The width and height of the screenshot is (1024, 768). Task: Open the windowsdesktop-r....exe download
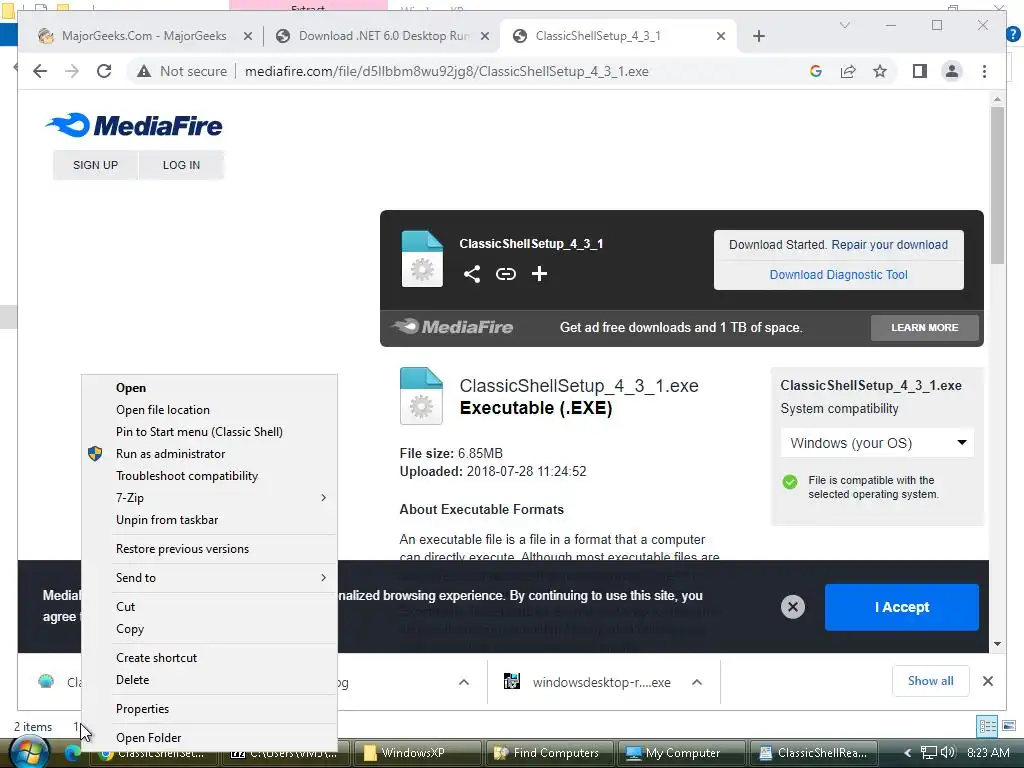click(x=588, y=682)
